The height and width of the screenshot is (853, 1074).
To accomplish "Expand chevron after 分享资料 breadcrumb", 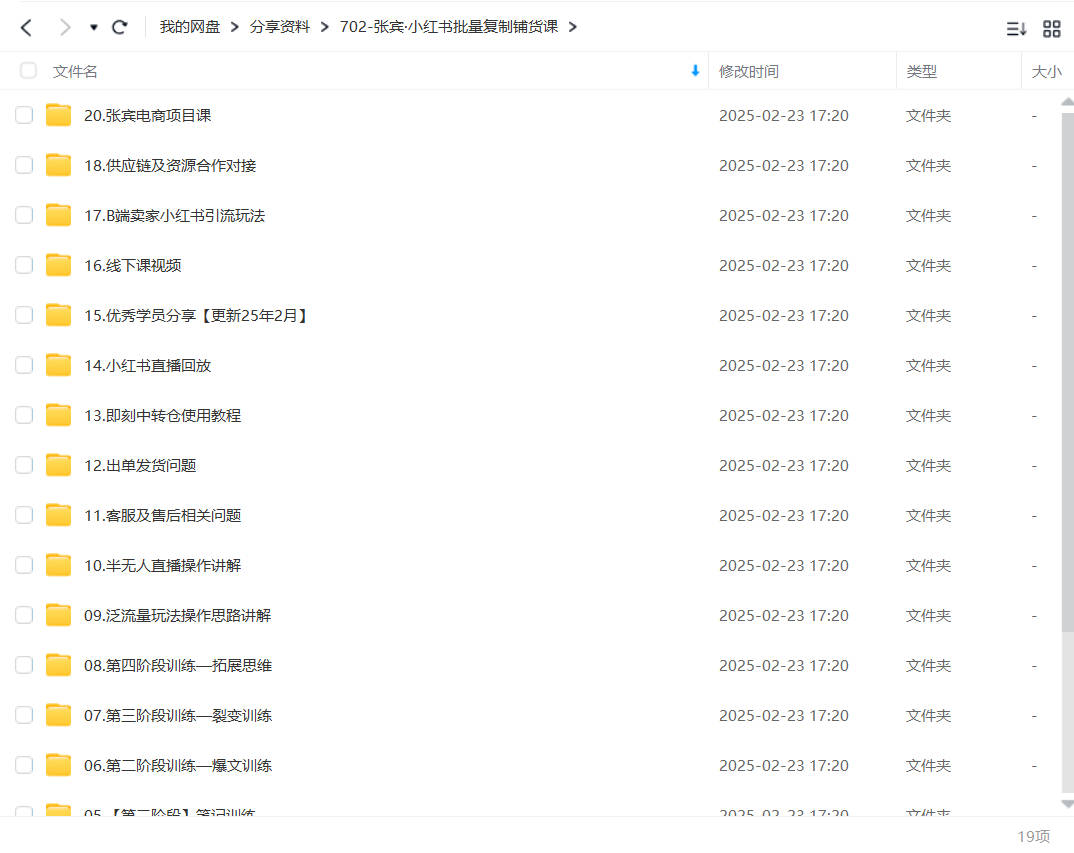I will coord(325,27).
